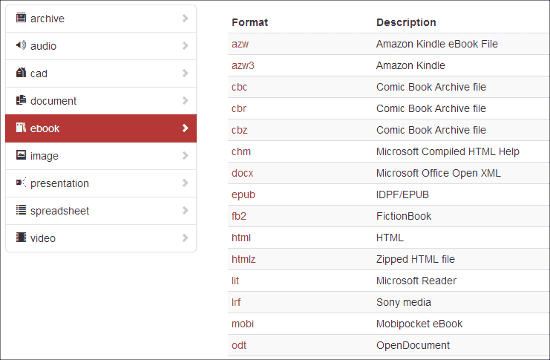Open the epub format link
This screenshot has width=550, height=360.
[243, 195]
